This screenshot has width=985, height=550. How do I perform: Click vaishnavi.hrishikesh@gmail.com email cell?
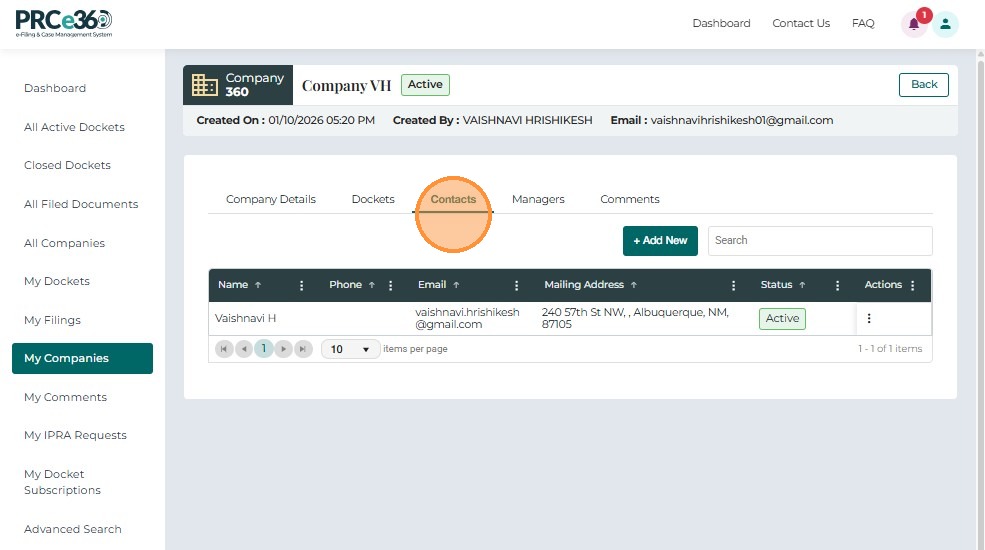pos(467,318)
